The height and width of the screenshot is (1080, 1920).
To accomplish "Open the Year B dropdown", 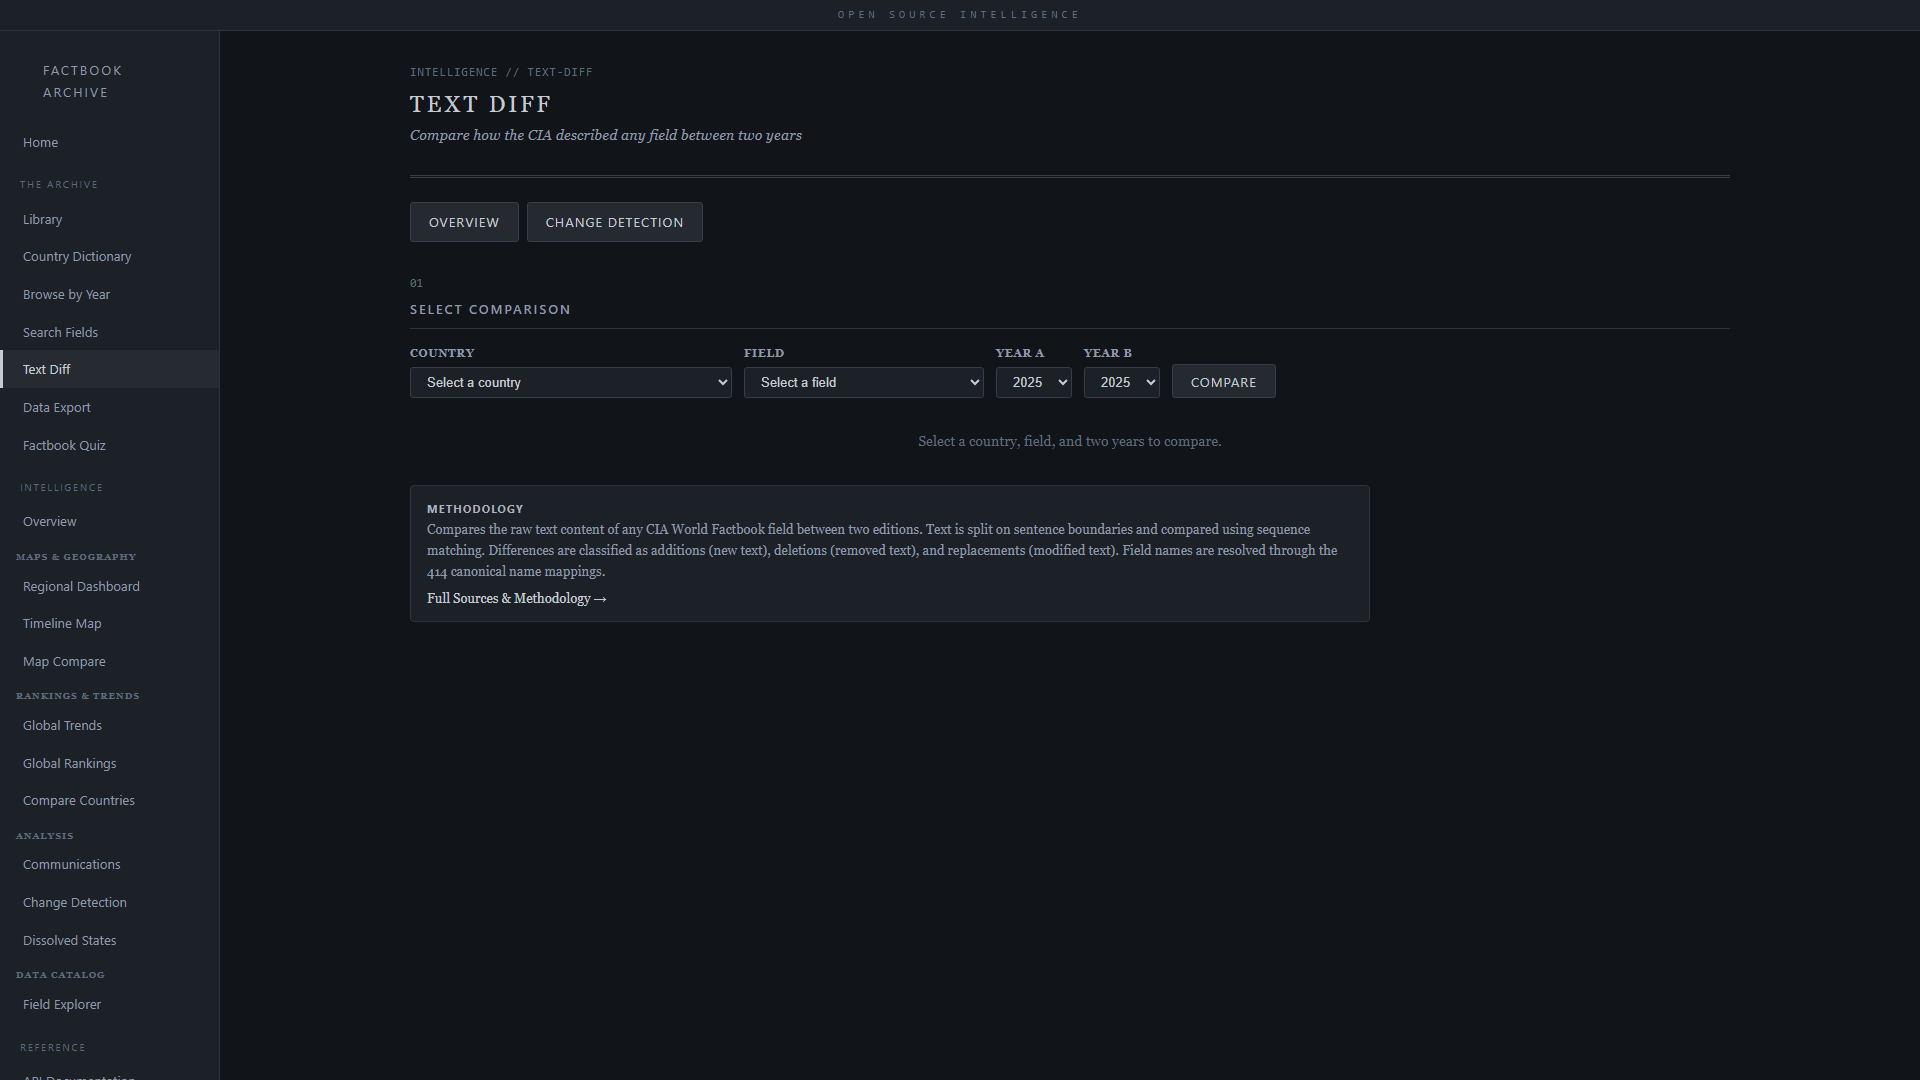I will (1121, 382).
